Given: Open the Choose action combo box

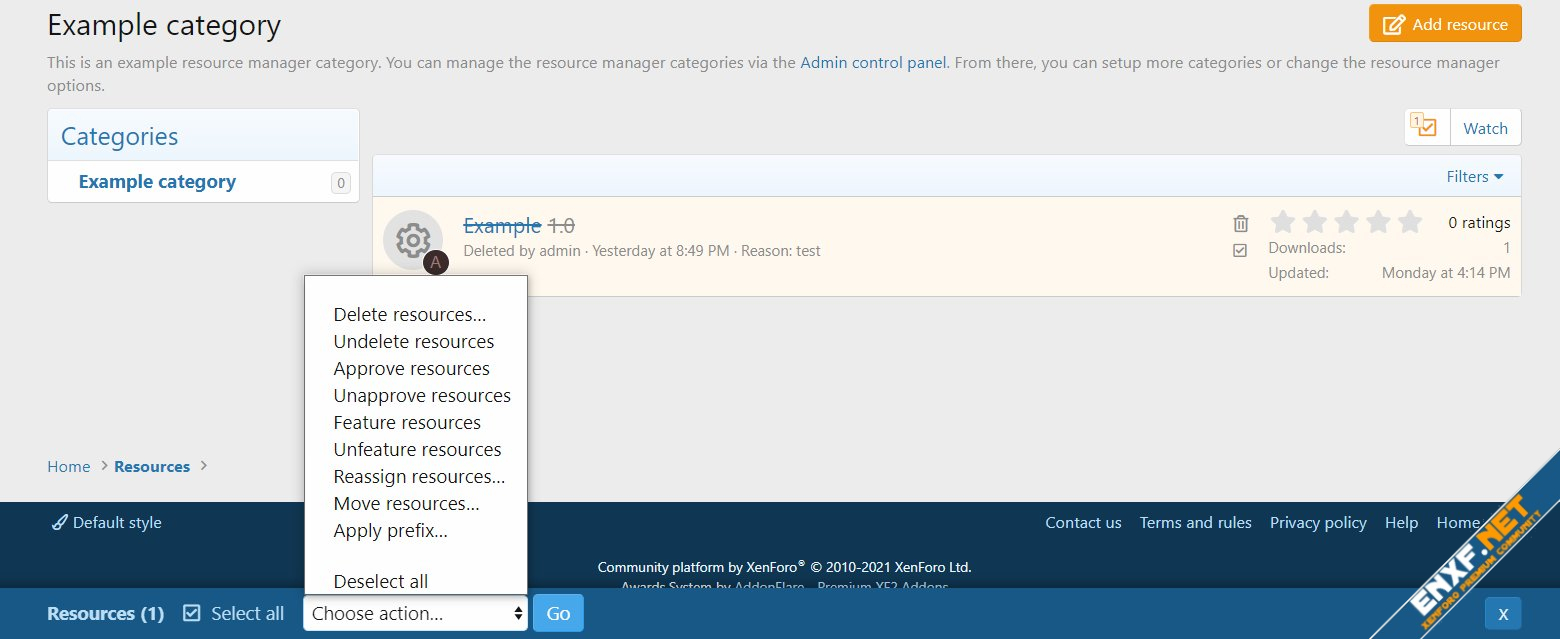Looking at the screenshot, I should point(415,613).
